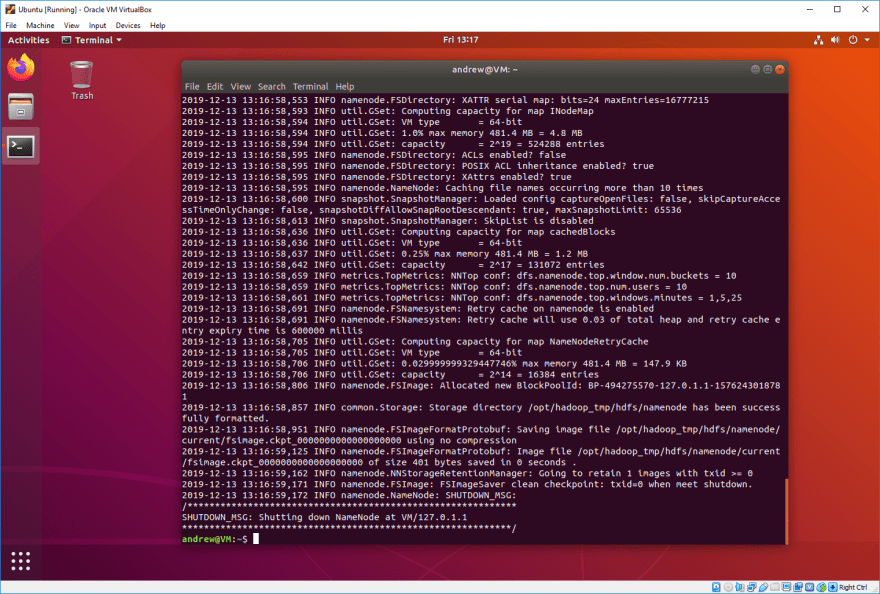Click the terminal vertical scrollbar
Image resolution: width=880 pixels, height=594 pixels.
pyautogui.click(x=786, y=511)
